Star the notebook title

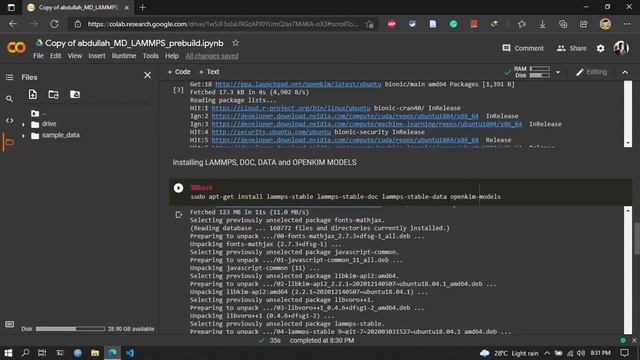pos(236,43)
